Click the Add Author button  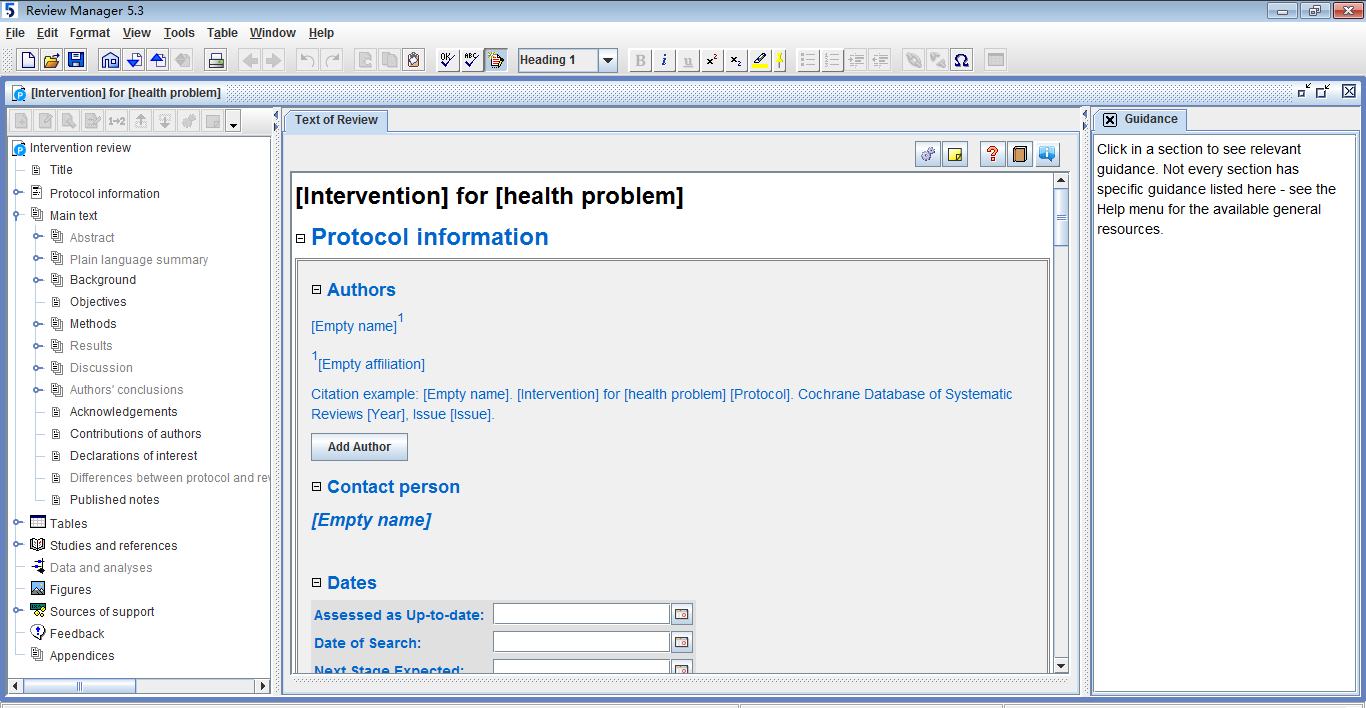pyautogui.click(x=359, y=447)
